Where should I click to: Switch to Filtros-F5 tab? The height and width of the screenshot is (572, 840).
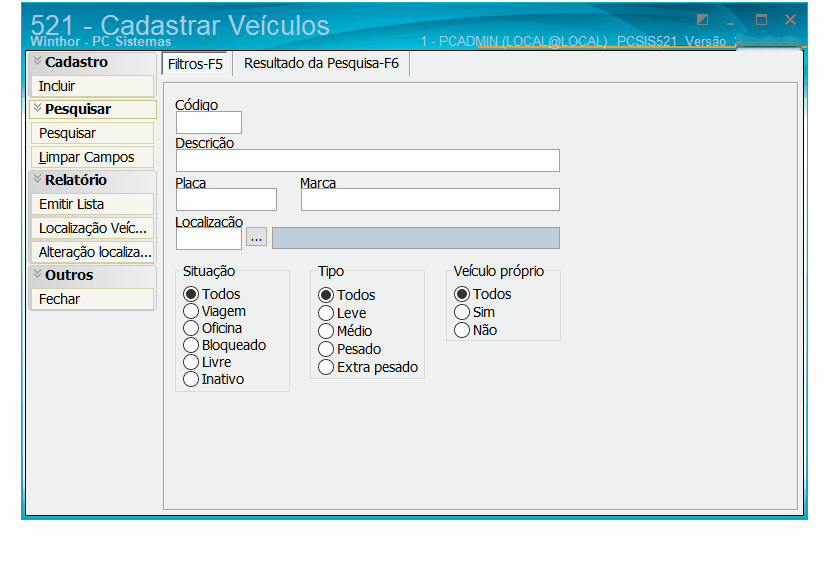pos(195,64)
